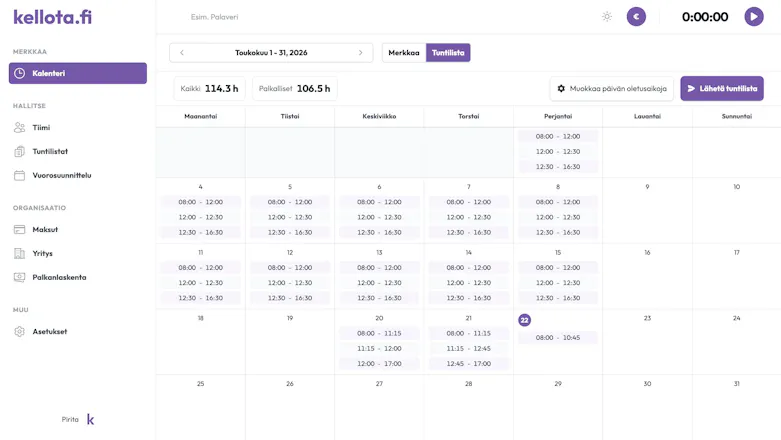Go to previous month arrow
The width and height of the screenshot is (781, 440).
coord(182,52)
